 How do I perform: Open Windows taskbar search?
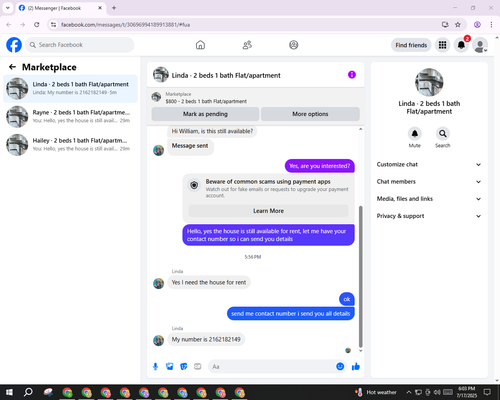(x=28, y=392)
